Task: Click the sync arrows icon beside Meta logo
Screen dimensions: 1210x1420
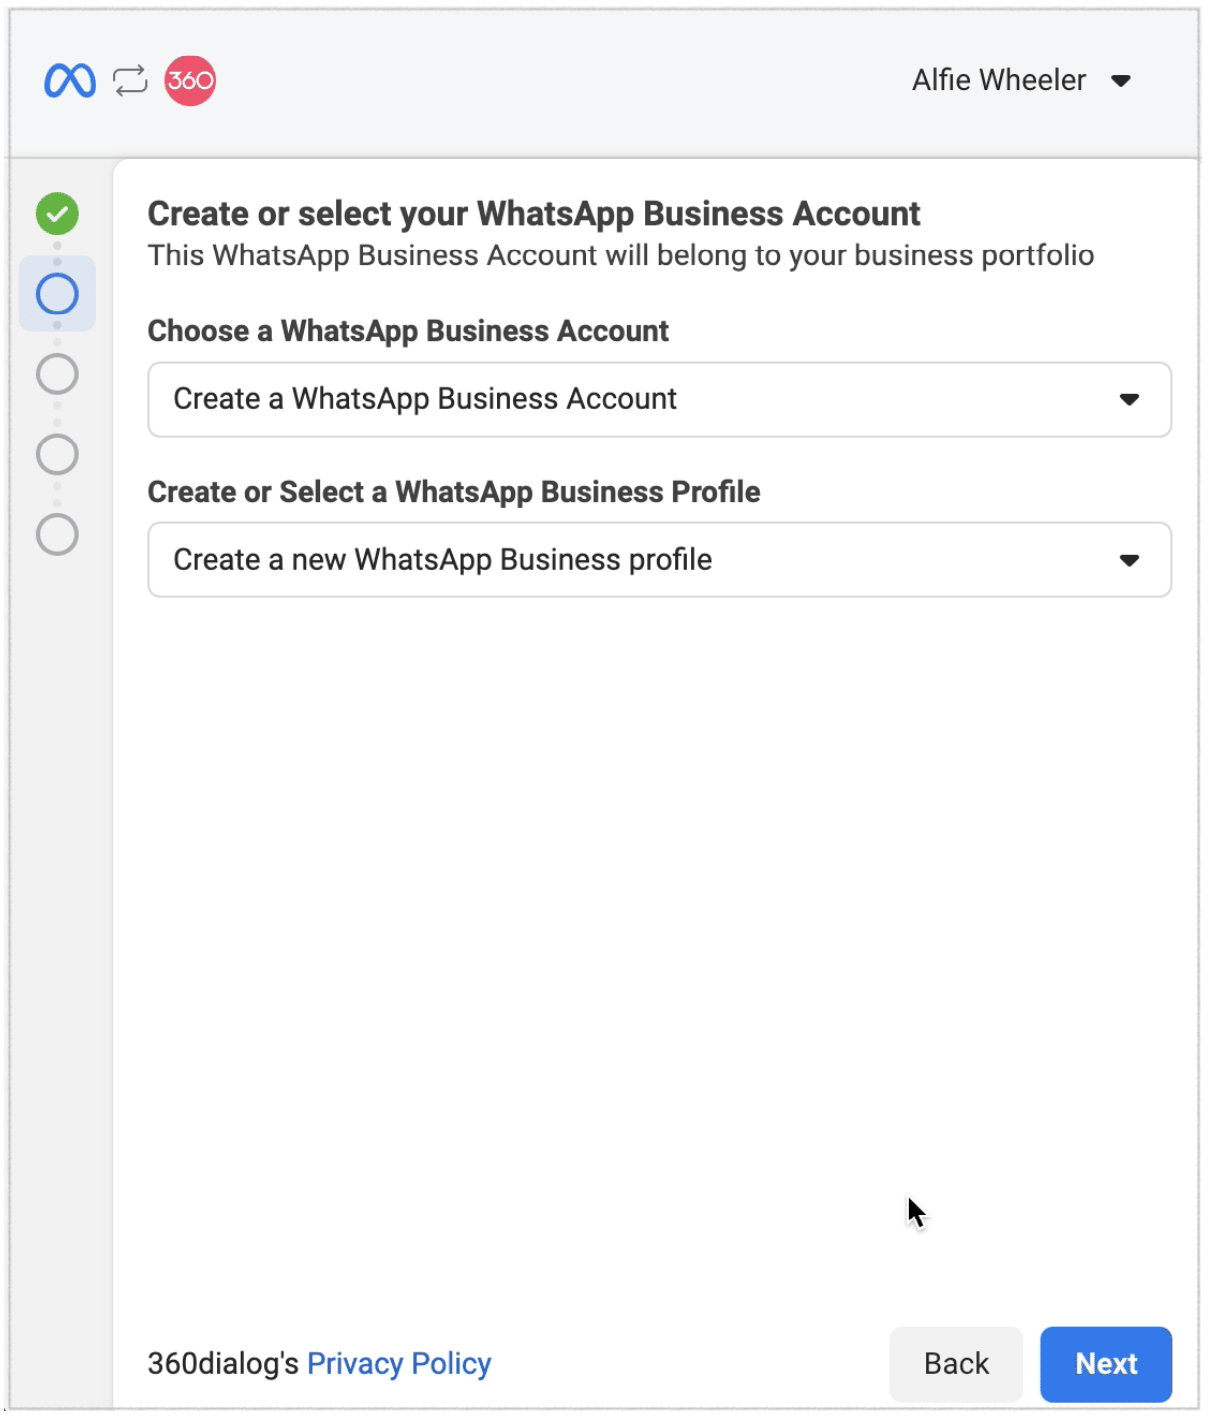Action: coord(130,81)
